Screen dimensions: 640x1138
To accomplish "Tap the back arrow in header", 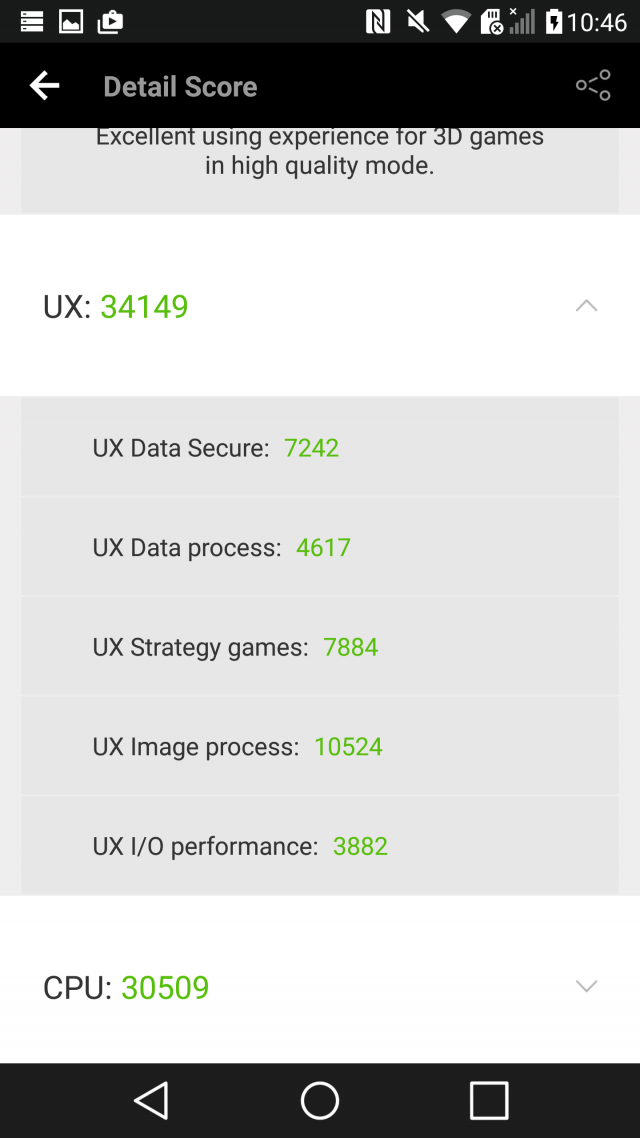I will tap(45, 86).
